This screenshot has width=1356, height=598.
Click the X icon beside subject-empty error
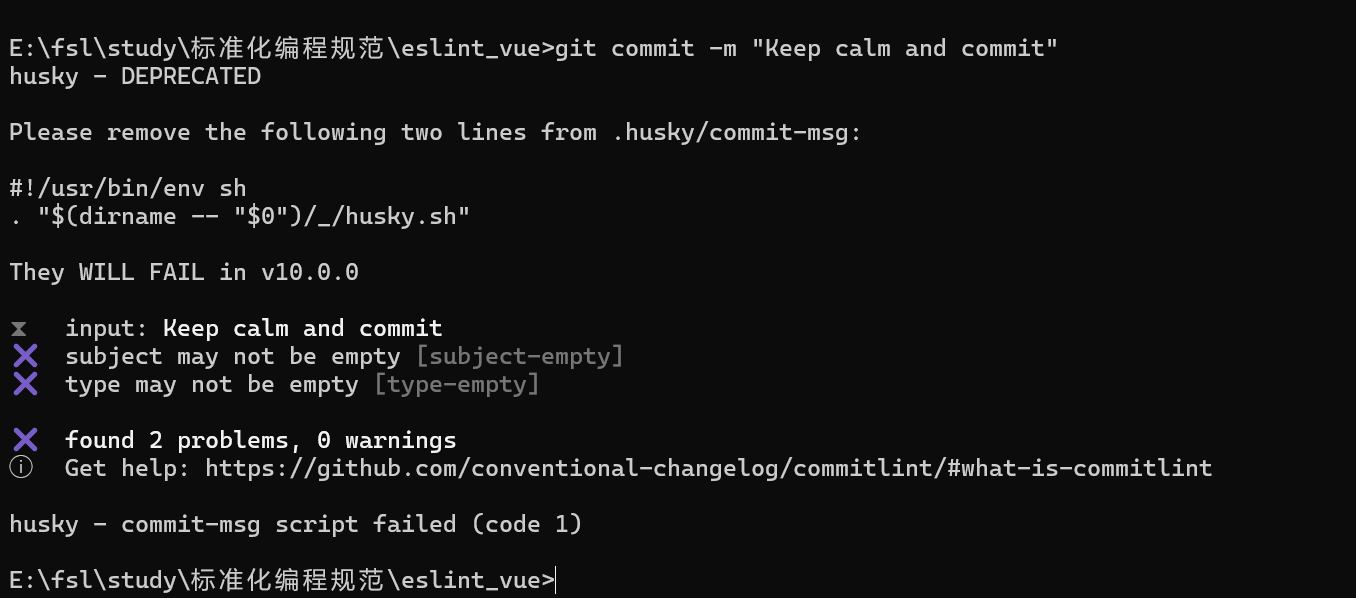(x=25, y=356)
